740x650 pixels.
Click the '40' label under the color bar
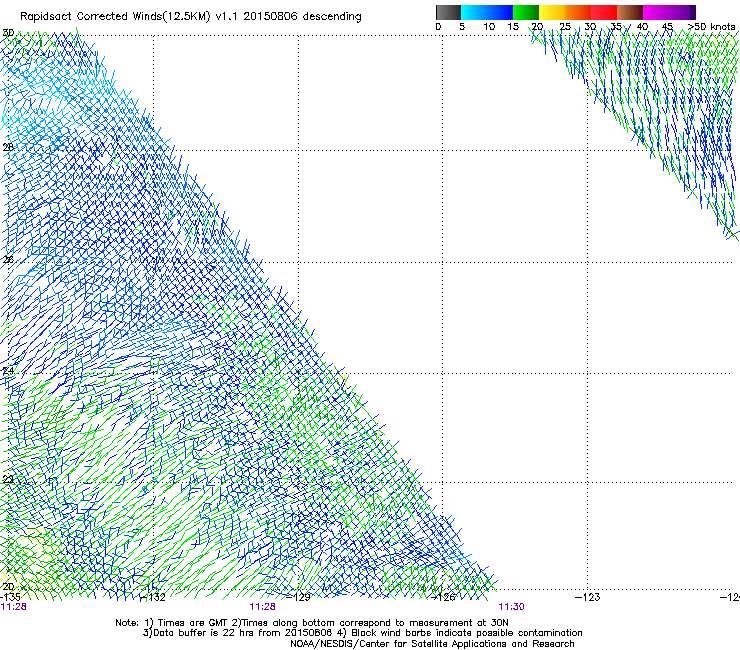642,26
